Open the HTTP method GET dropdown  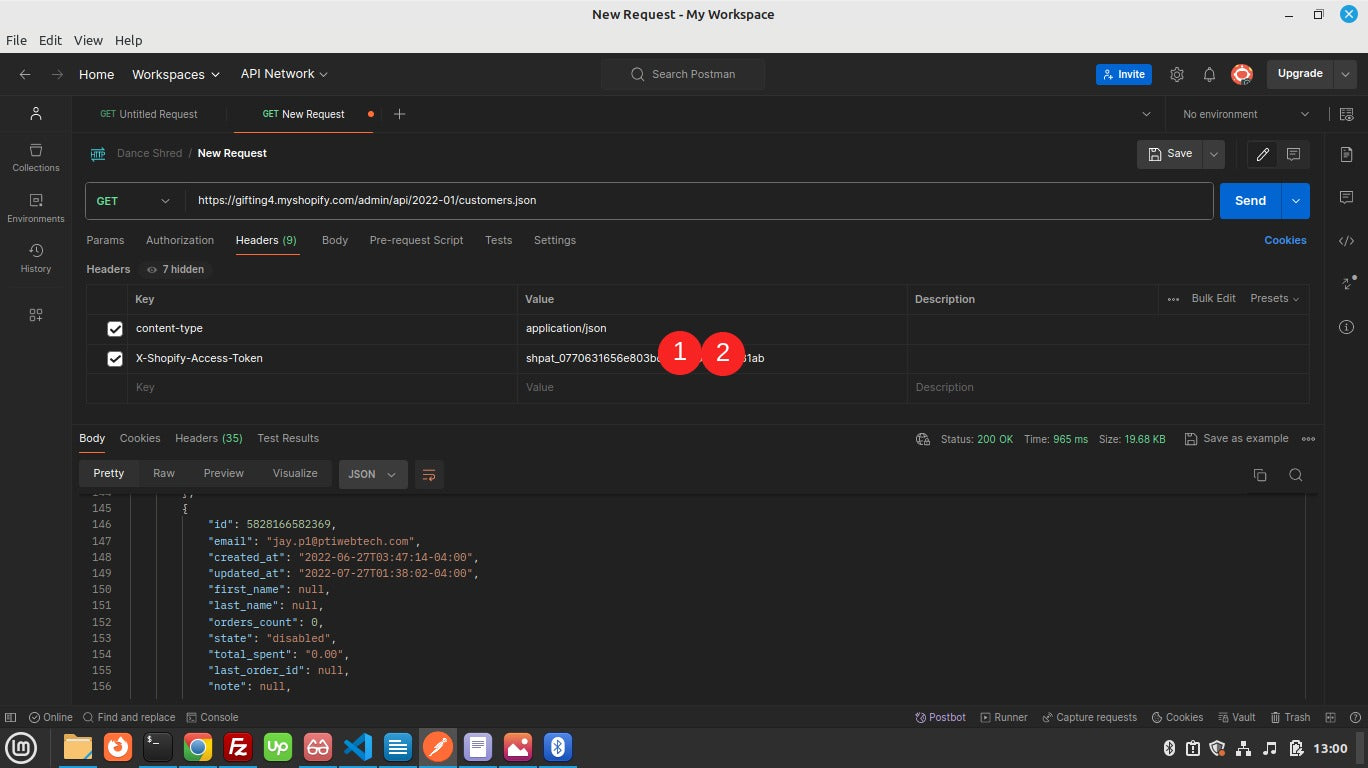[135, 201]
